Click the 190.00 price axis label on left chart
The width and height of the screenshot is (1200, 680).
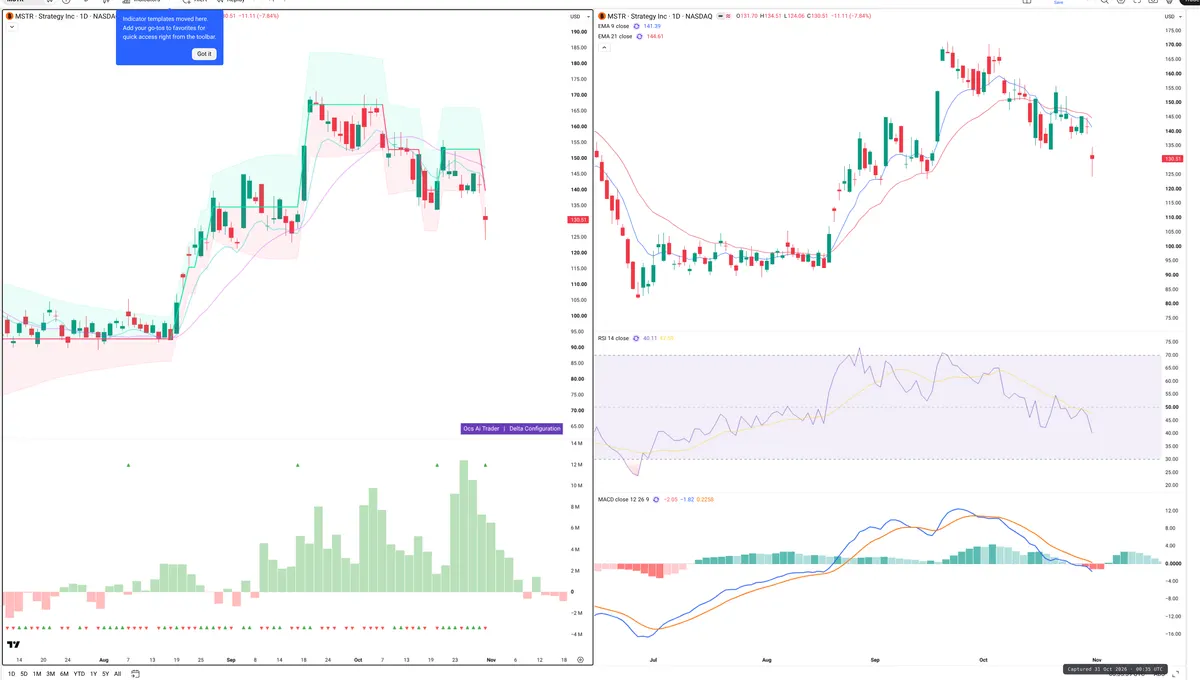[x=577, y=32]
